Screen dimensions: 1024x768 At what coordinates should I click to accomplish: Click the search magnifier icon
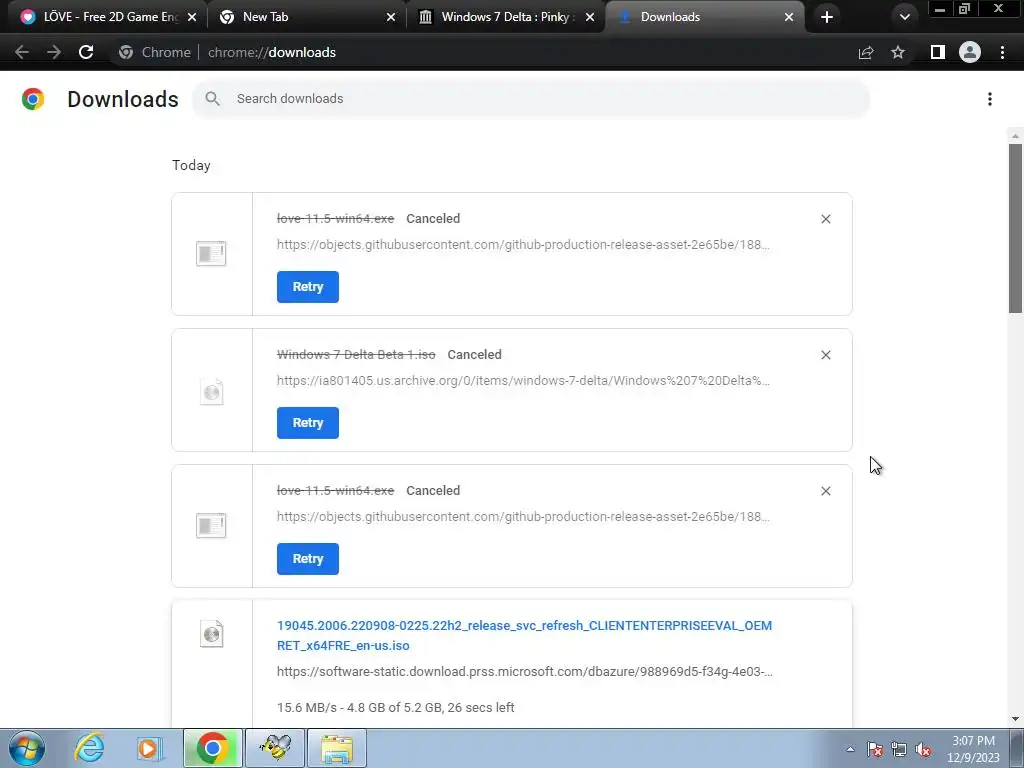pos(212,99)
